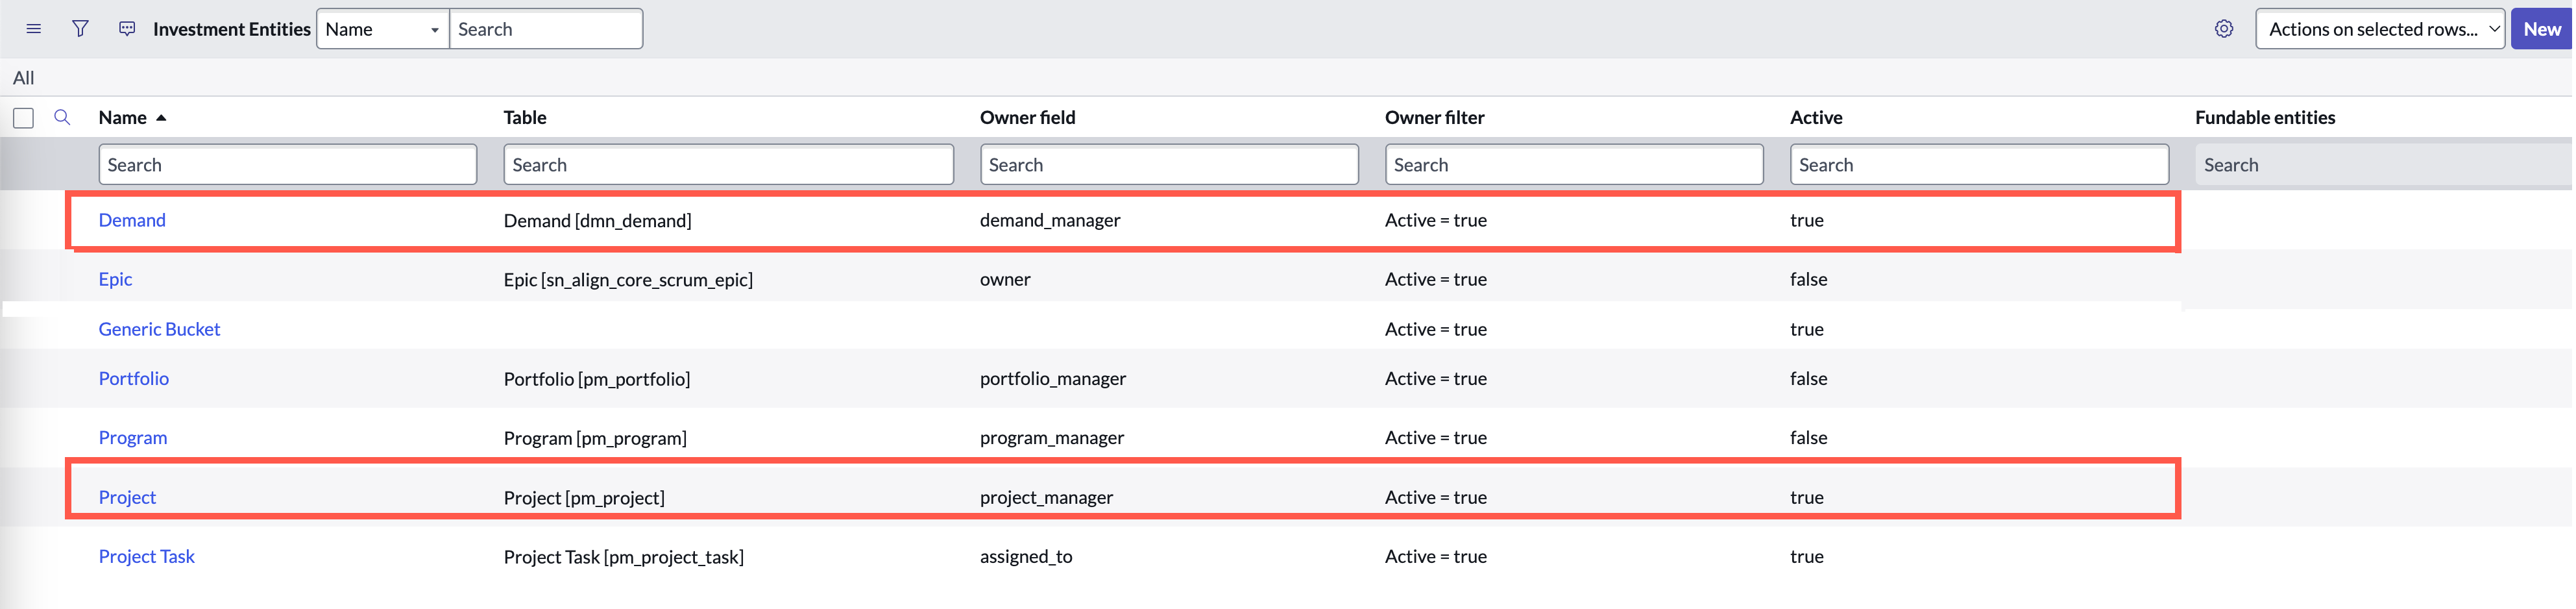Tick the select-all rows checkbox
2576x609 pixels.
(x=24, y=118)
